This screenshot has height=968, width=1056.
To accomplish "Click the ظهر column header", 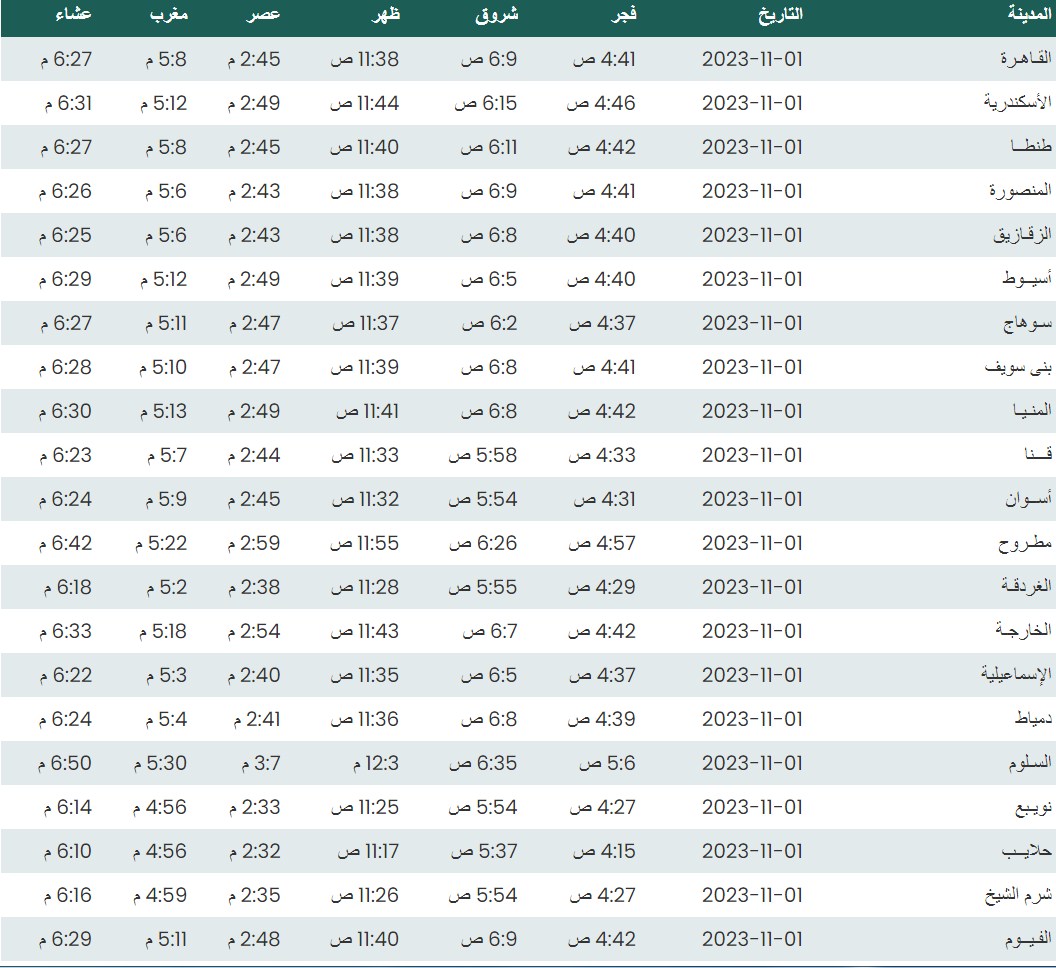I will [x=387, y=15].
